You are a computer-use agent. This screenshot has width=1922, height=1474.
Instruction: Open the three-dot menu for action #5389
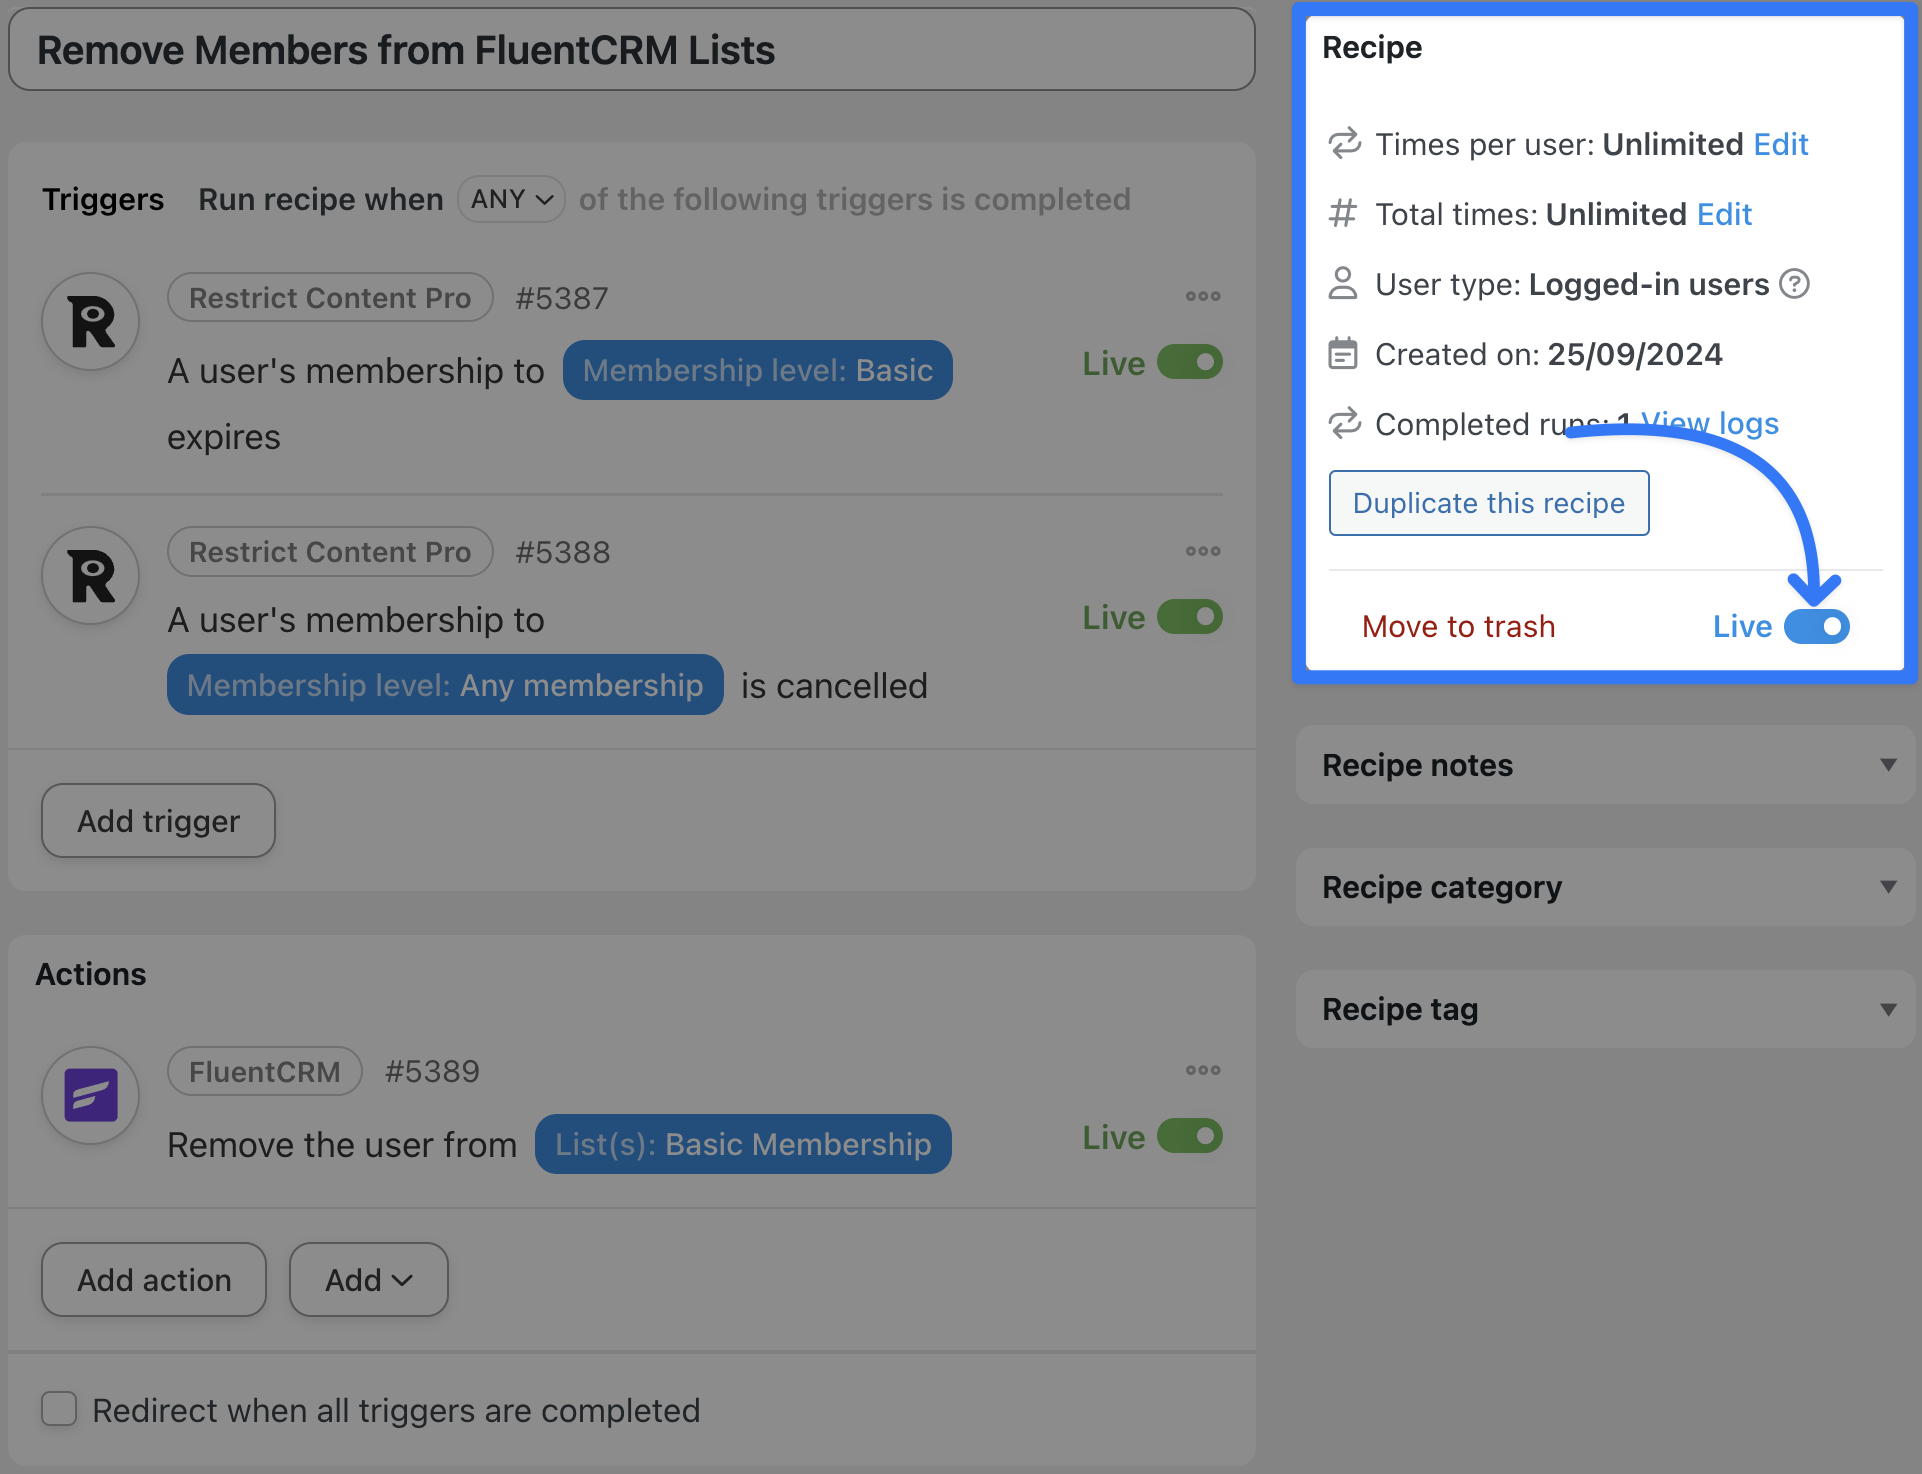click(1202, 1070)
